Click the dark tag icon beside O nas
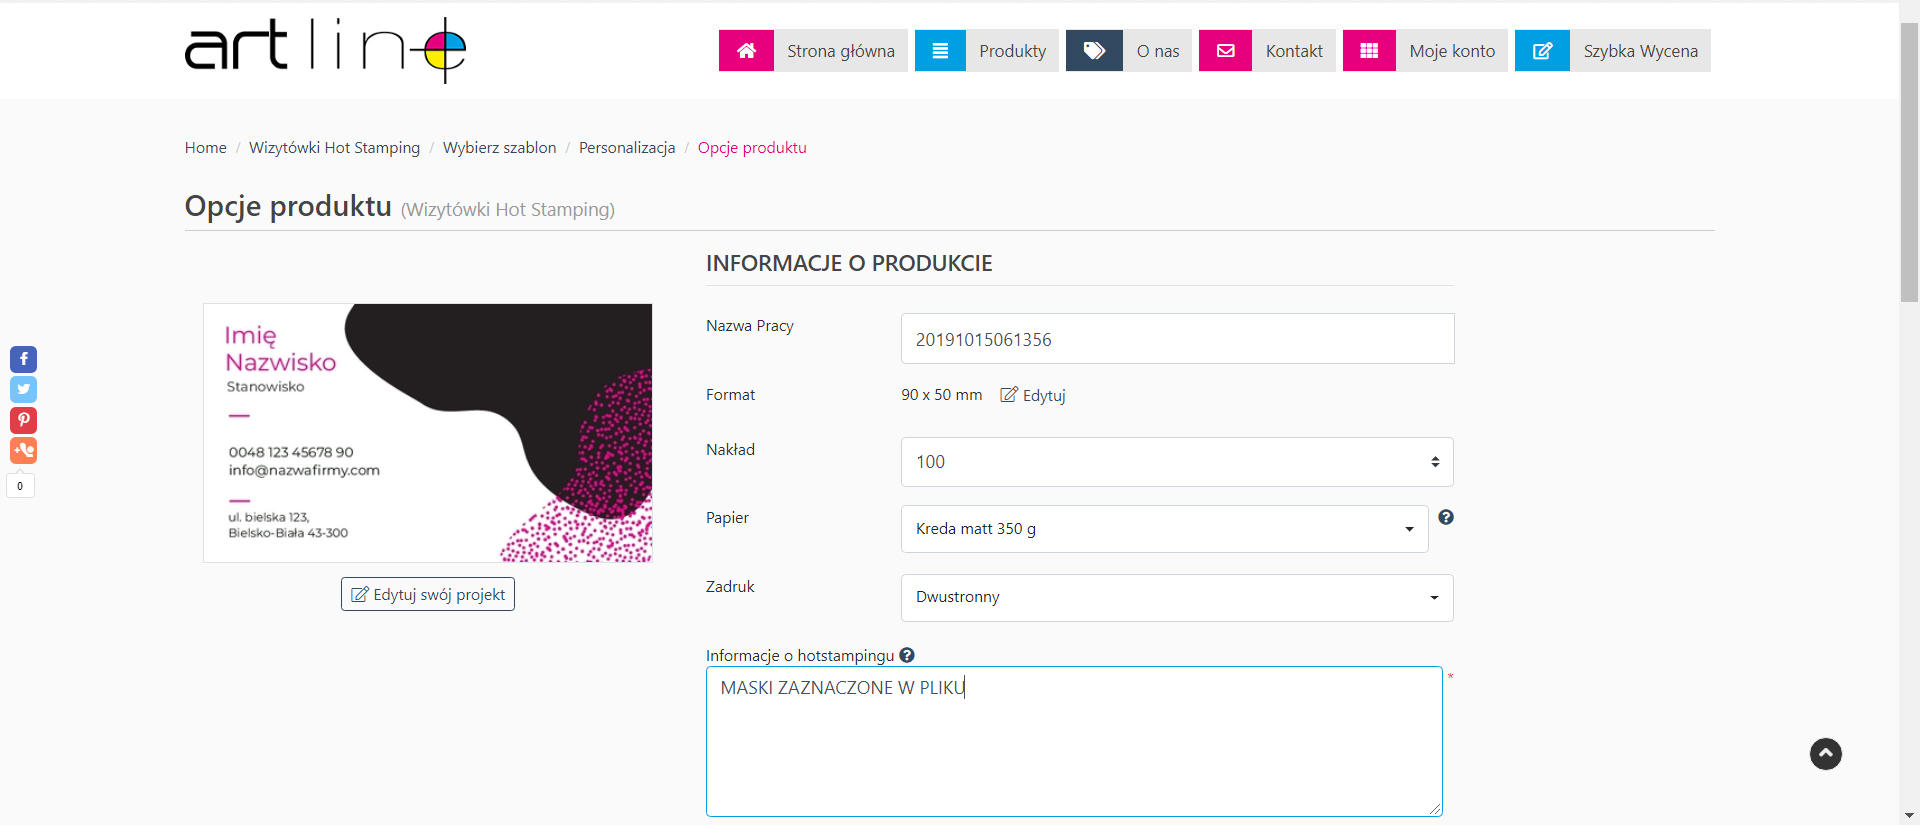Image resolution: width=1920 pixels, height=825 pixels. pos(1094,51)
